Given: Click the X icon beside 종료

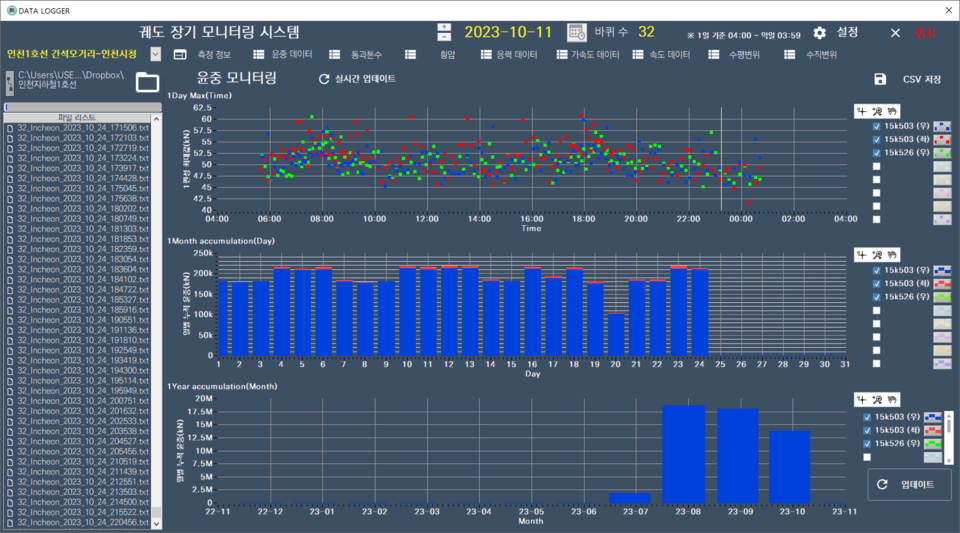Looking at the screenshot, I should (x=895, y=33).
